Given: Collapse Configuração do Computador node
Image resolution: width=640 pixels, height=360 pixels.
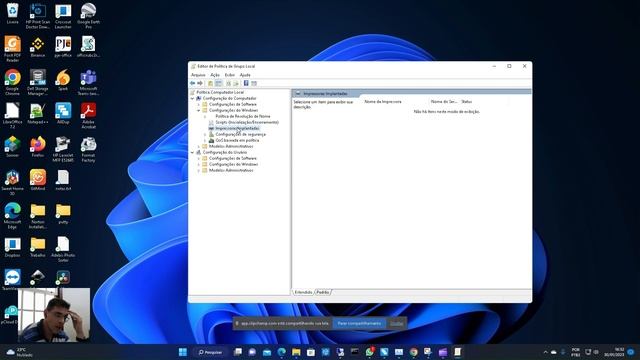Looking at the screenshot, I should point(192,98).
